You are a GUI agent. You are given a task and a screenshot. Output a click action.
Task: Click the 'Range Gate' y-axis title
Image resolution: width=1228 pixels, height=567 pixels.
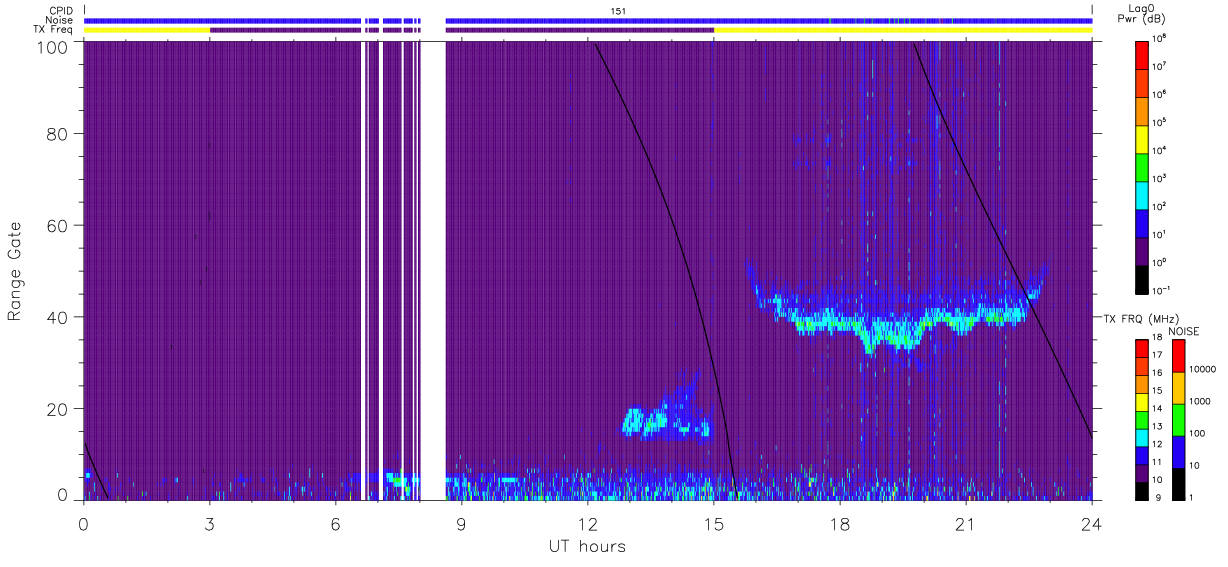15,272
